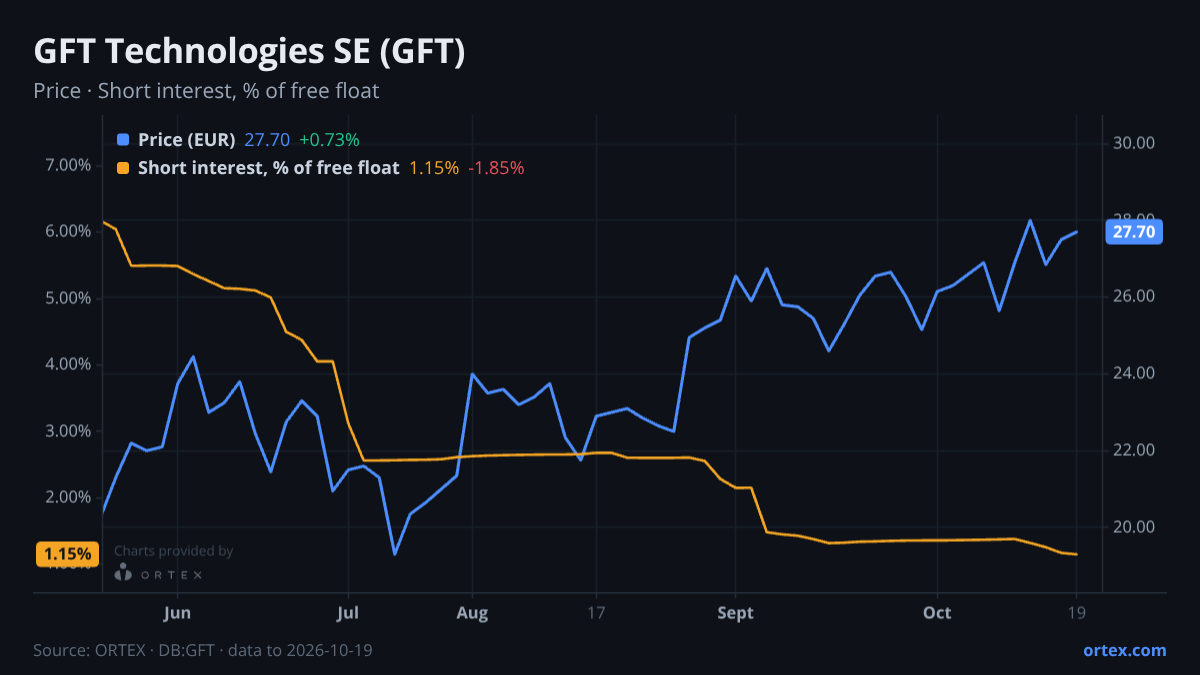Click the 26.00 right axis label
Screen dimensions: 1200x675
[x=1134, y=297]
